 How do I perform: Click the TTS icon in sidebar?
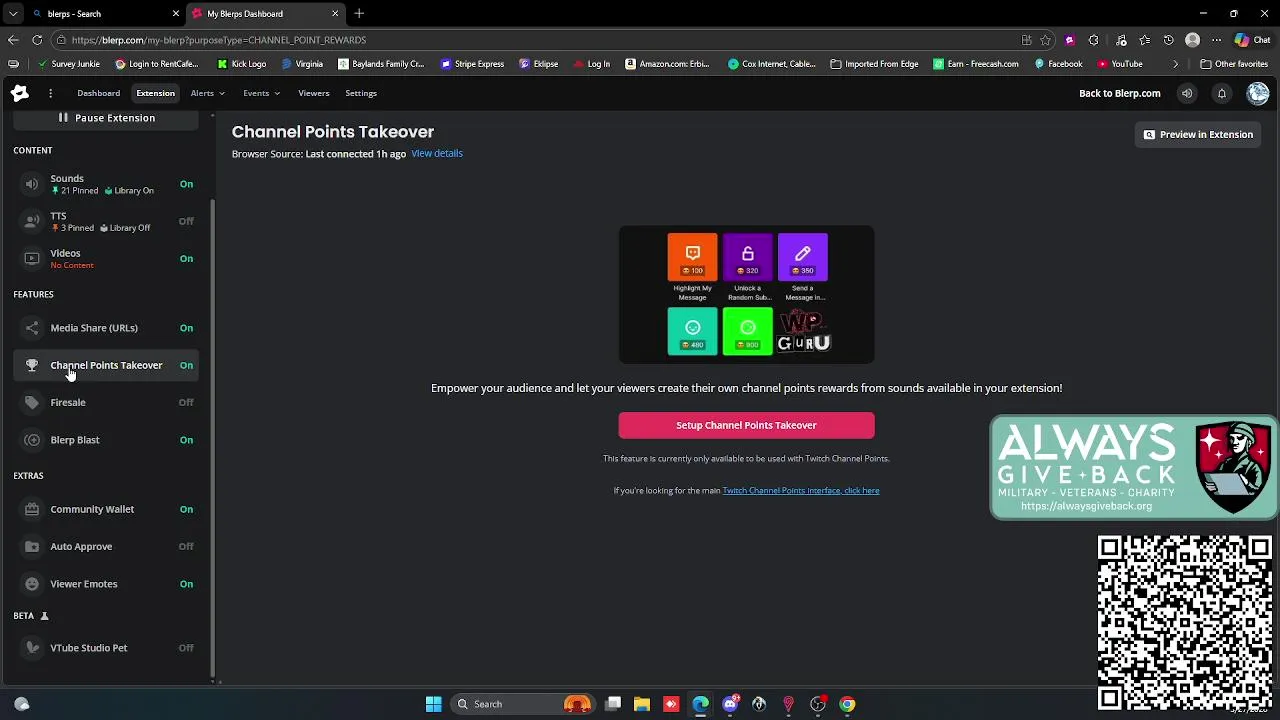point(32,221)
